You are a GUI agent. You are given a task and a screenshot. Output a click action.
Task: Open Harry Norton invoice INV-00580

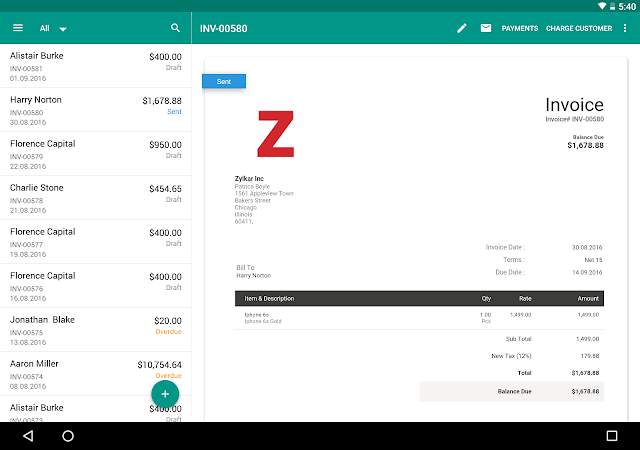(x=96, y=110)
